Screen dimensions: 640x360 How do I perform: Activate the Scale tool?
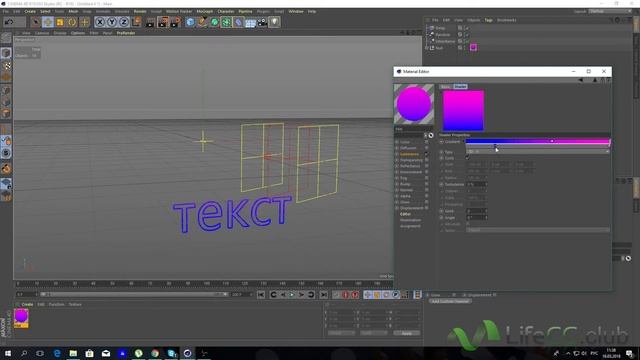pyautogui.click(x=60, y=22)
